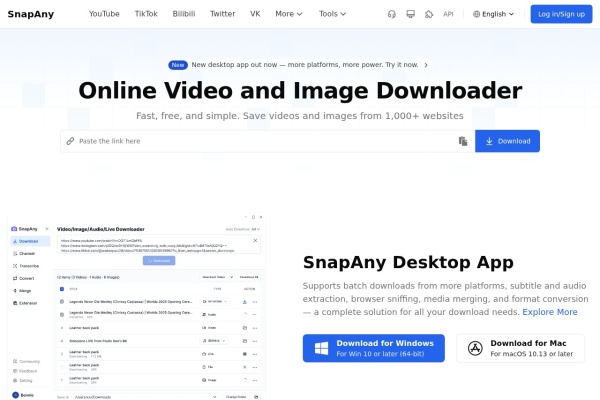The height and width of the screenshot is (400, 600).
Task: Open the Twitter downloader page
Action: tap(222, 14)
